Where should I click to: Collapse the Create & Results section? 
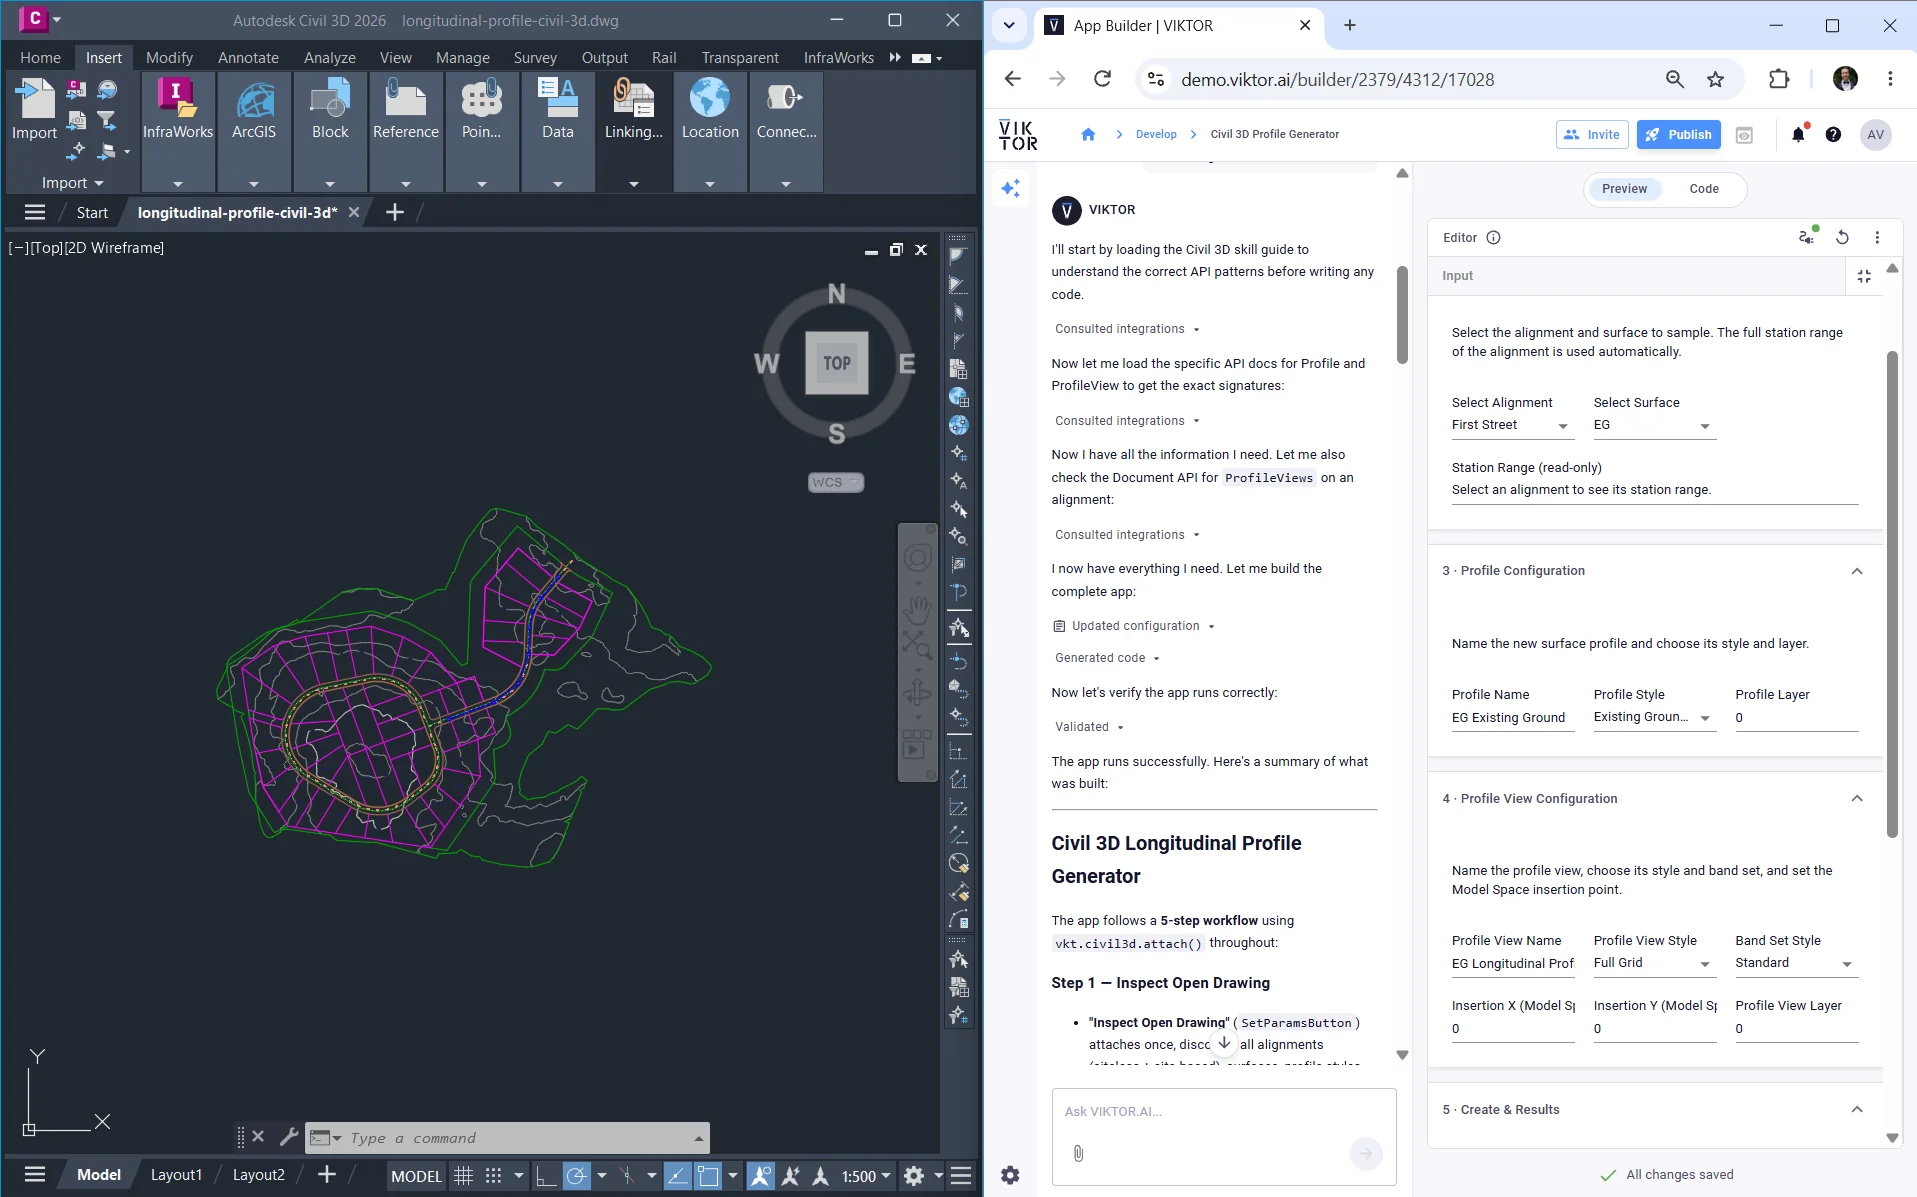pyautogui.click(x=1857, y=1109)
